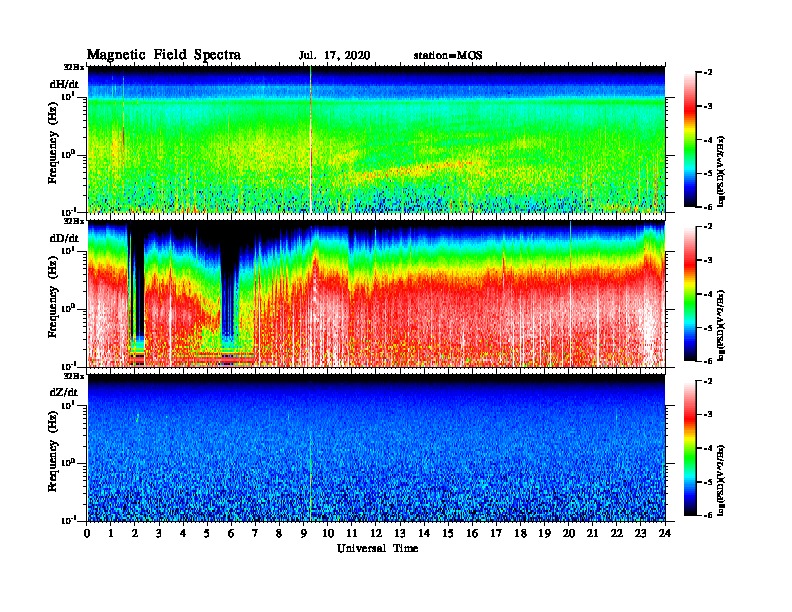Viewport: 792px width, 612px height.
Task: Click the color bar beside the dZ/dt spectrogram
Action: (x=690, y=448)
